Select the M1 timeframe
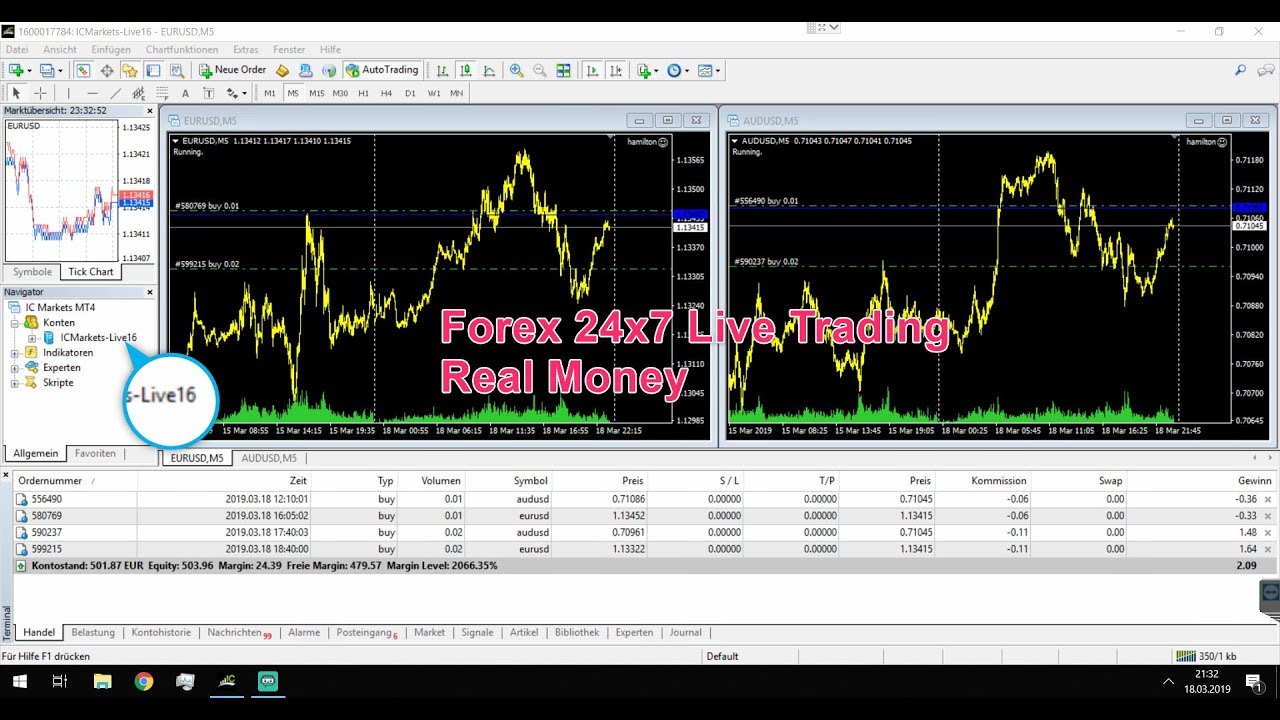 coord(270,93)
